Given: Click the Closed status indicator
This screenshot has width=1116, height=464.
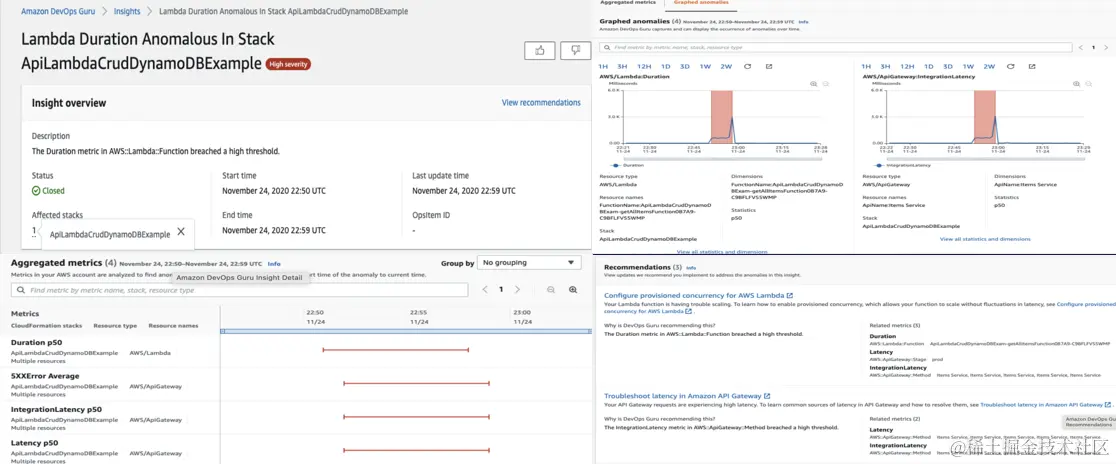Looking at the screenshot, I should pyautogui.click(x=48, y=191).
